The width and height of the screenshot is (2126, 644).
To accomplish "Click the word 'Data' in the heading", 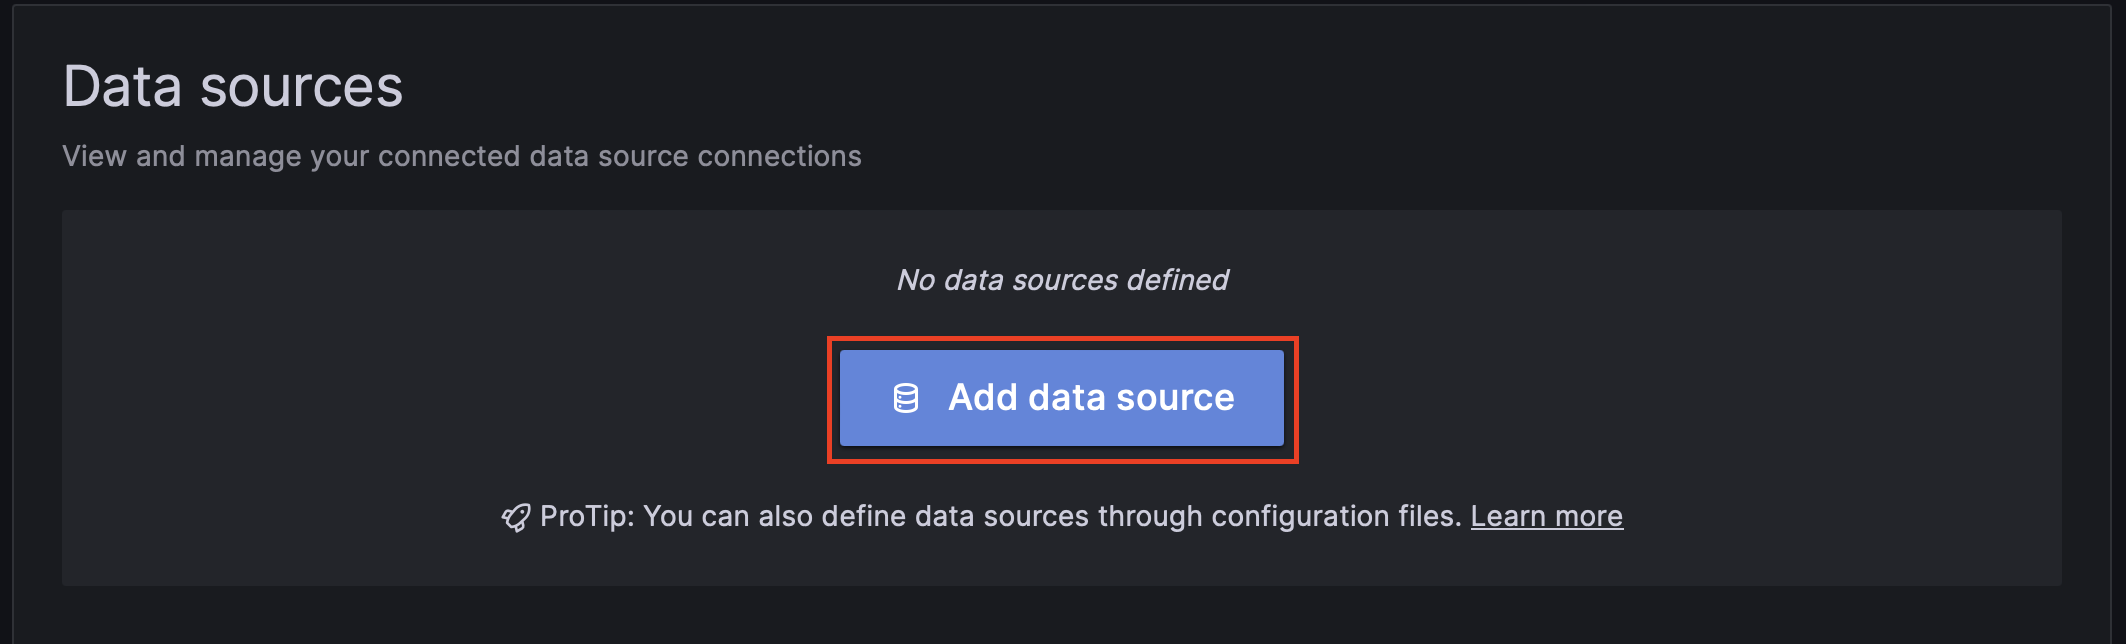I will (123, 87).
